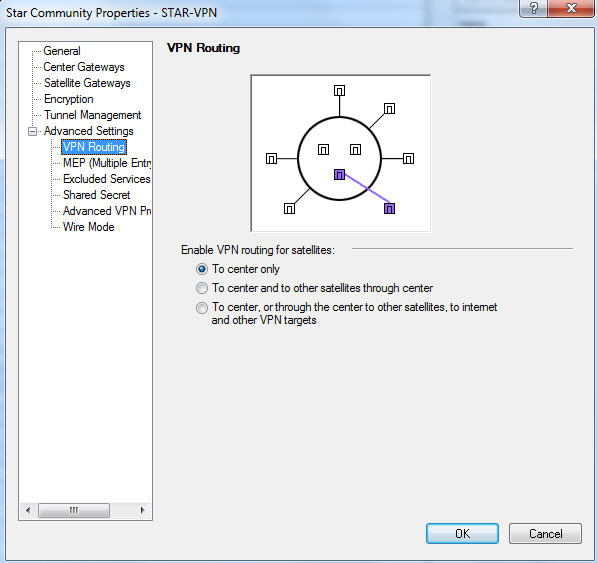Click the top satellite gateway icon in diagram
The height and width of the screenshot is (563, 597).
(339, 91)
